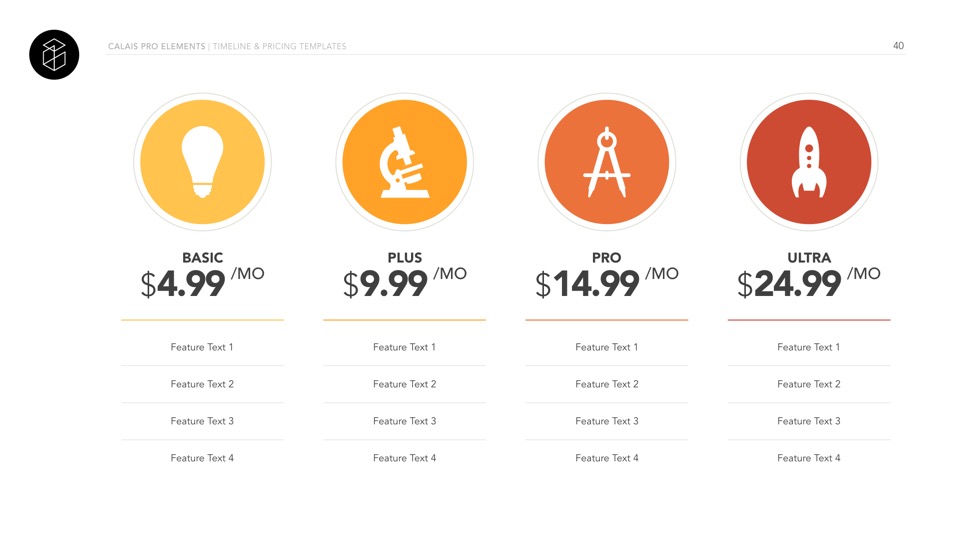960x540 pixels.
Task: Click the ULTRA plan heading
Action: pyautogui.click(x=809, y=258)
